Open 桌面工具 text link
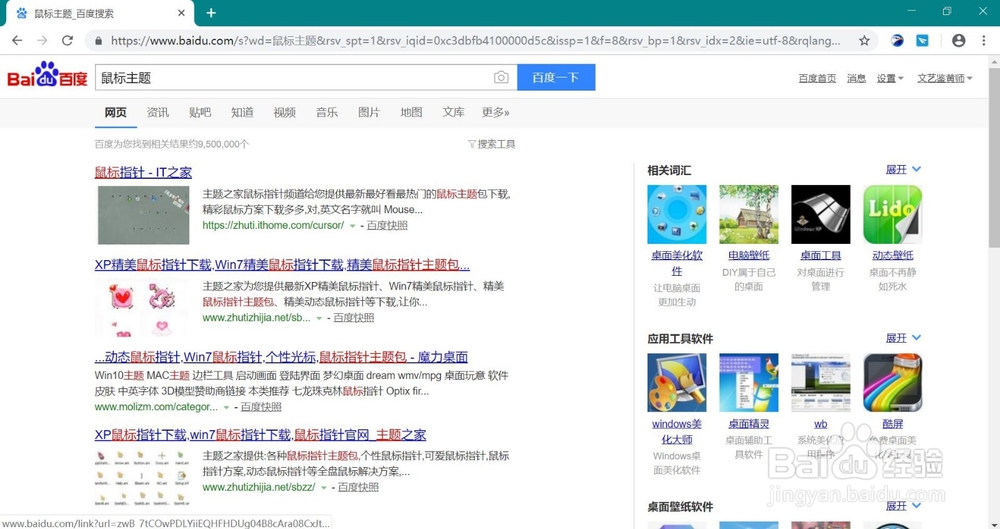 821,255
